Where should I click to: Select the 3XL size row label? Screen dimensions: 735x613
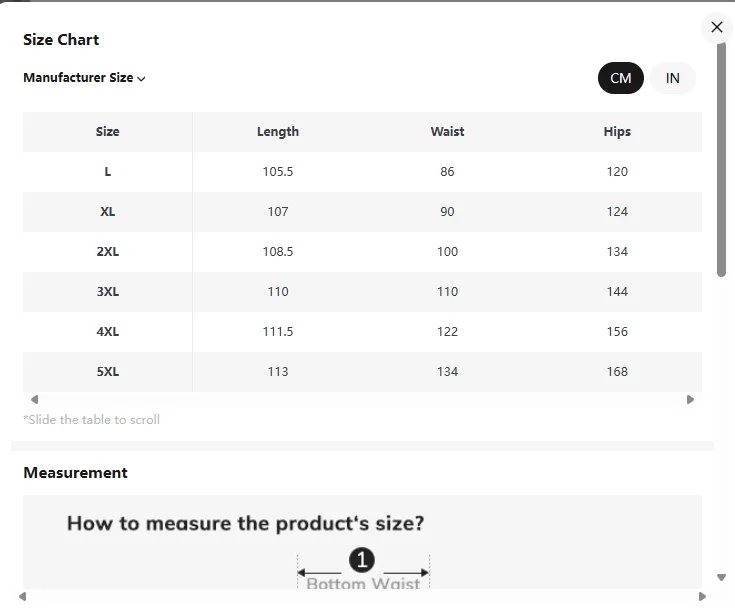[108, 291]
